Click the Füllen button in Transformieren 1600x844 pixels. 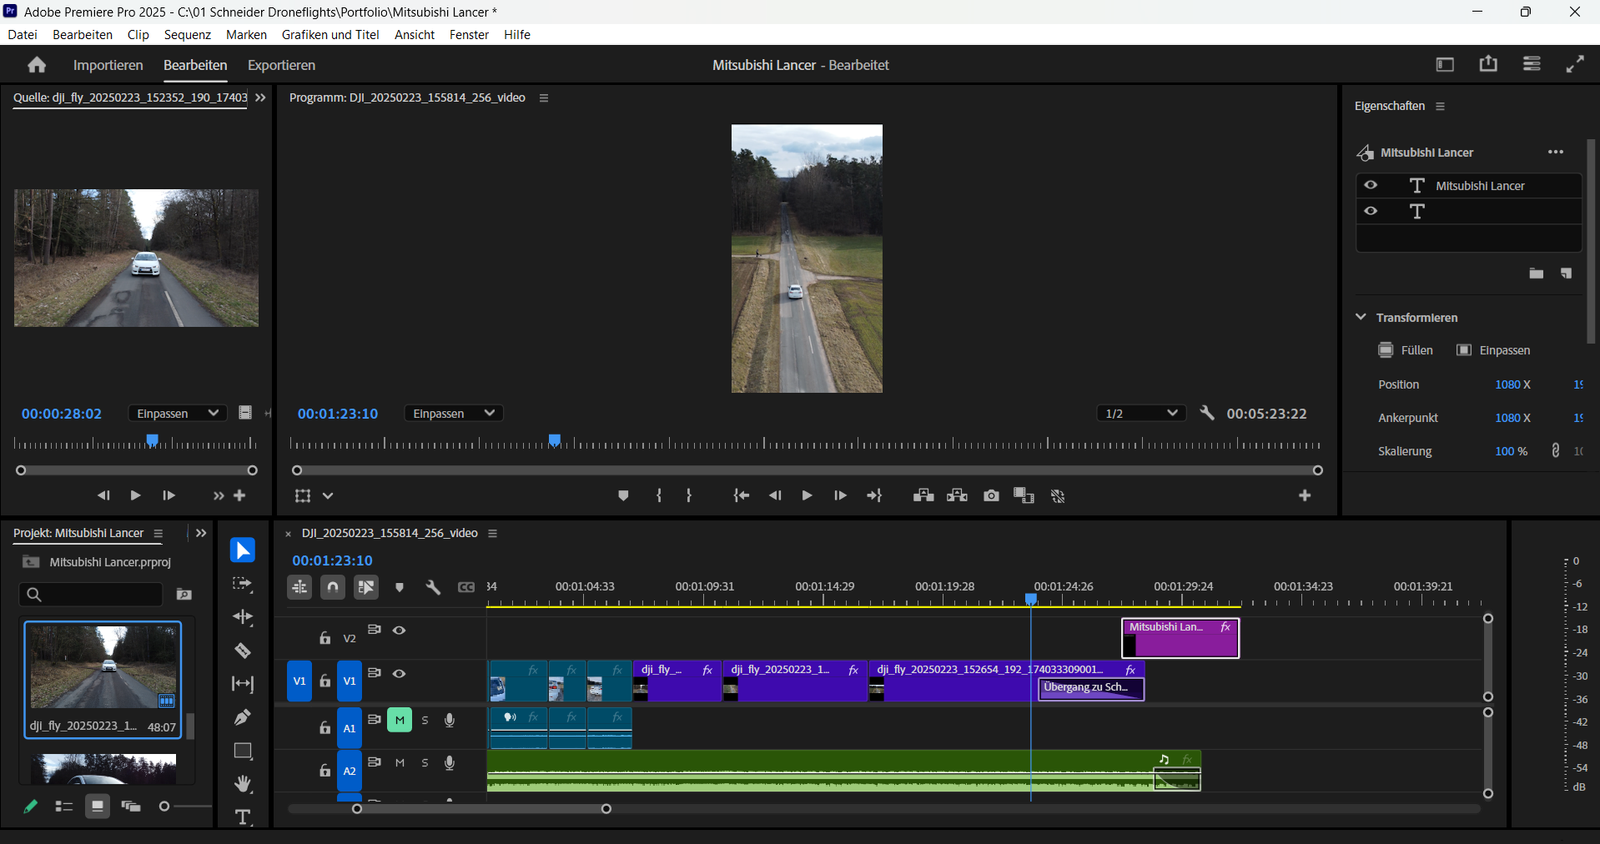(1406, 350)
